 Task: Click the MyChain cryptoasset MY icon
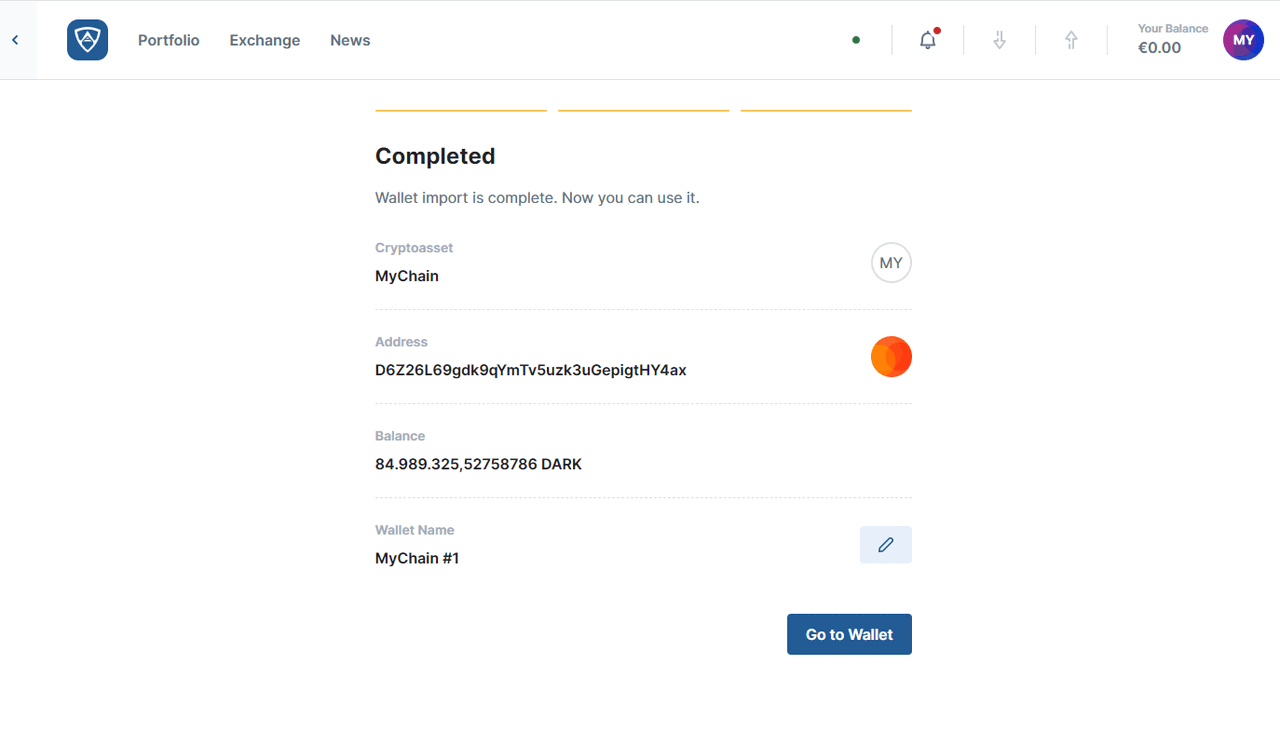point(891,263)
